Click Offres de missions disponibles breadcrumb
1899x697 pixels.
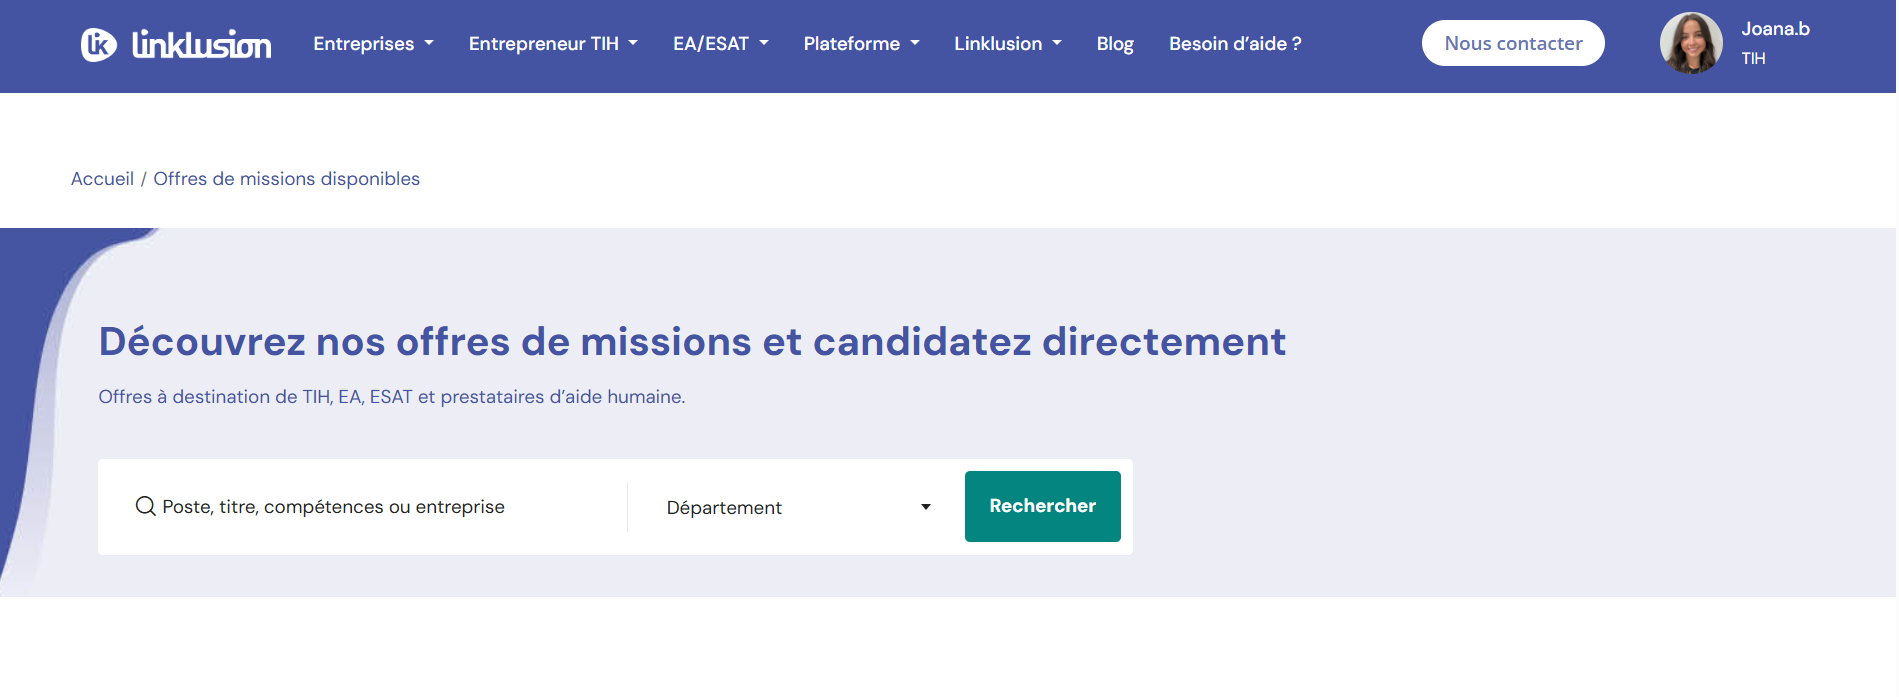click(286, 179)
